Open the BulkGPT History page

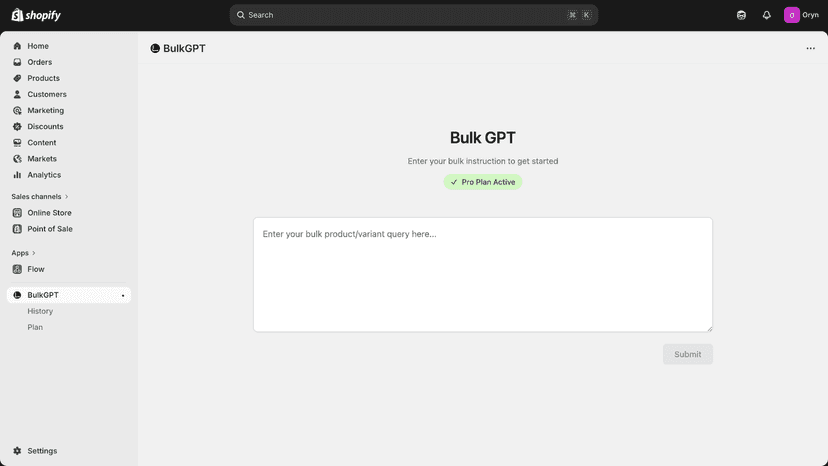40,311
